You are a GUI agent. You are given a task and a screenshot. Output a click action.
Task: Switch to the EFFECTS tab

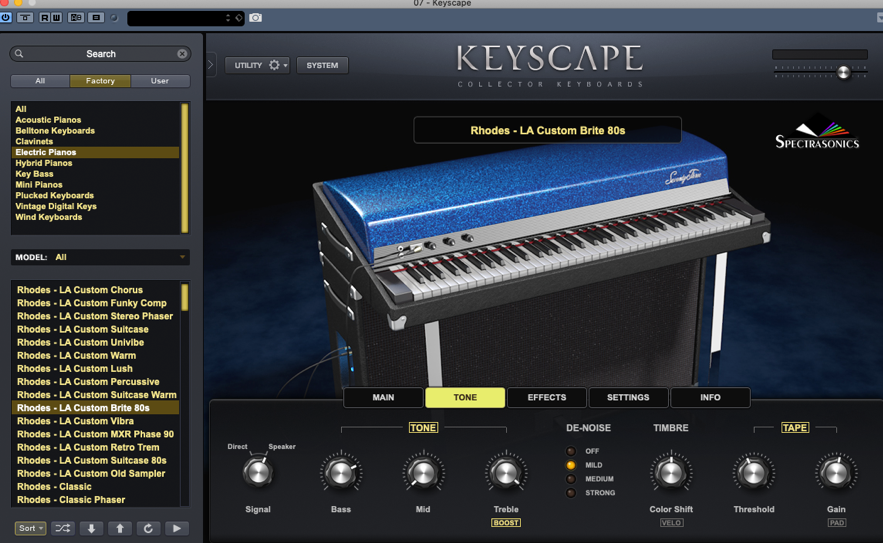[547, 397]
